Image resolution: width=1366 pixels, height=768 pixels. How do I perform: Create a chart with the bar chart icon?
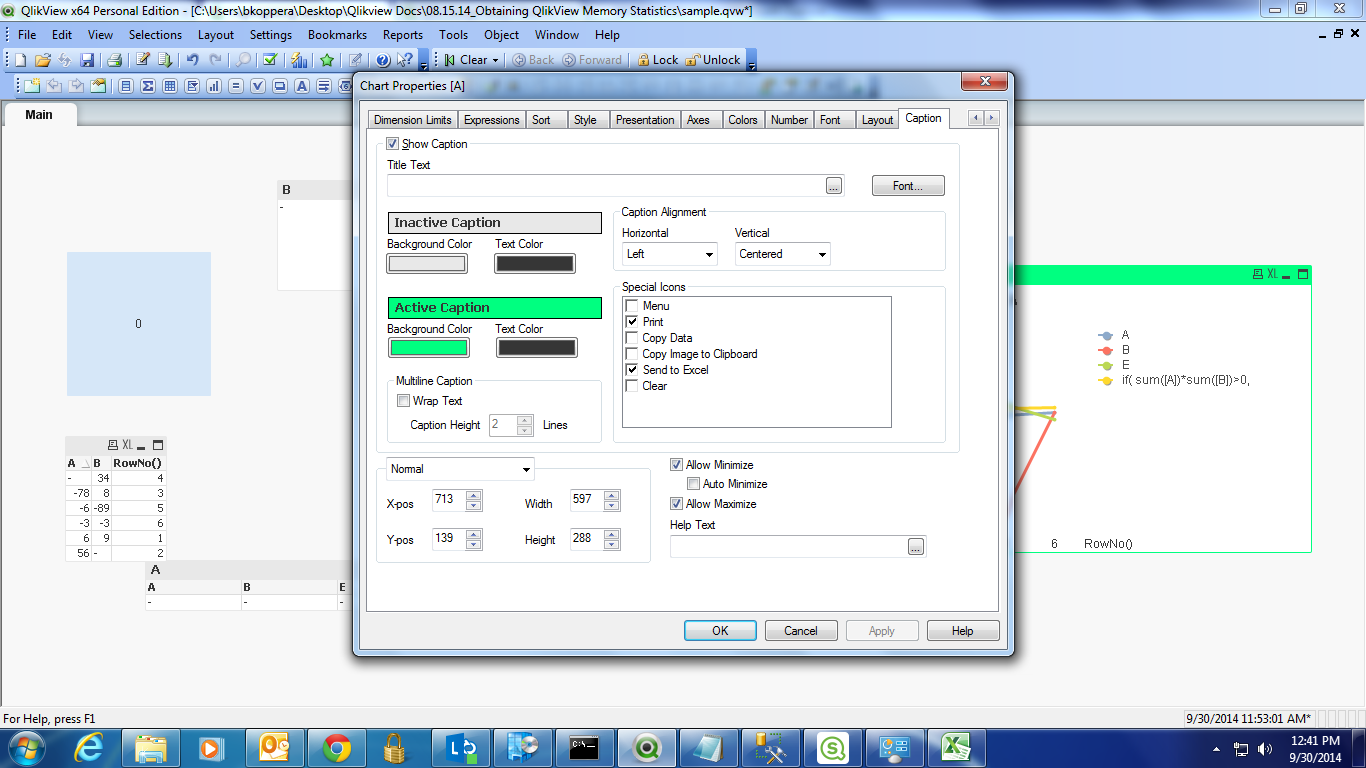(214, 86)
